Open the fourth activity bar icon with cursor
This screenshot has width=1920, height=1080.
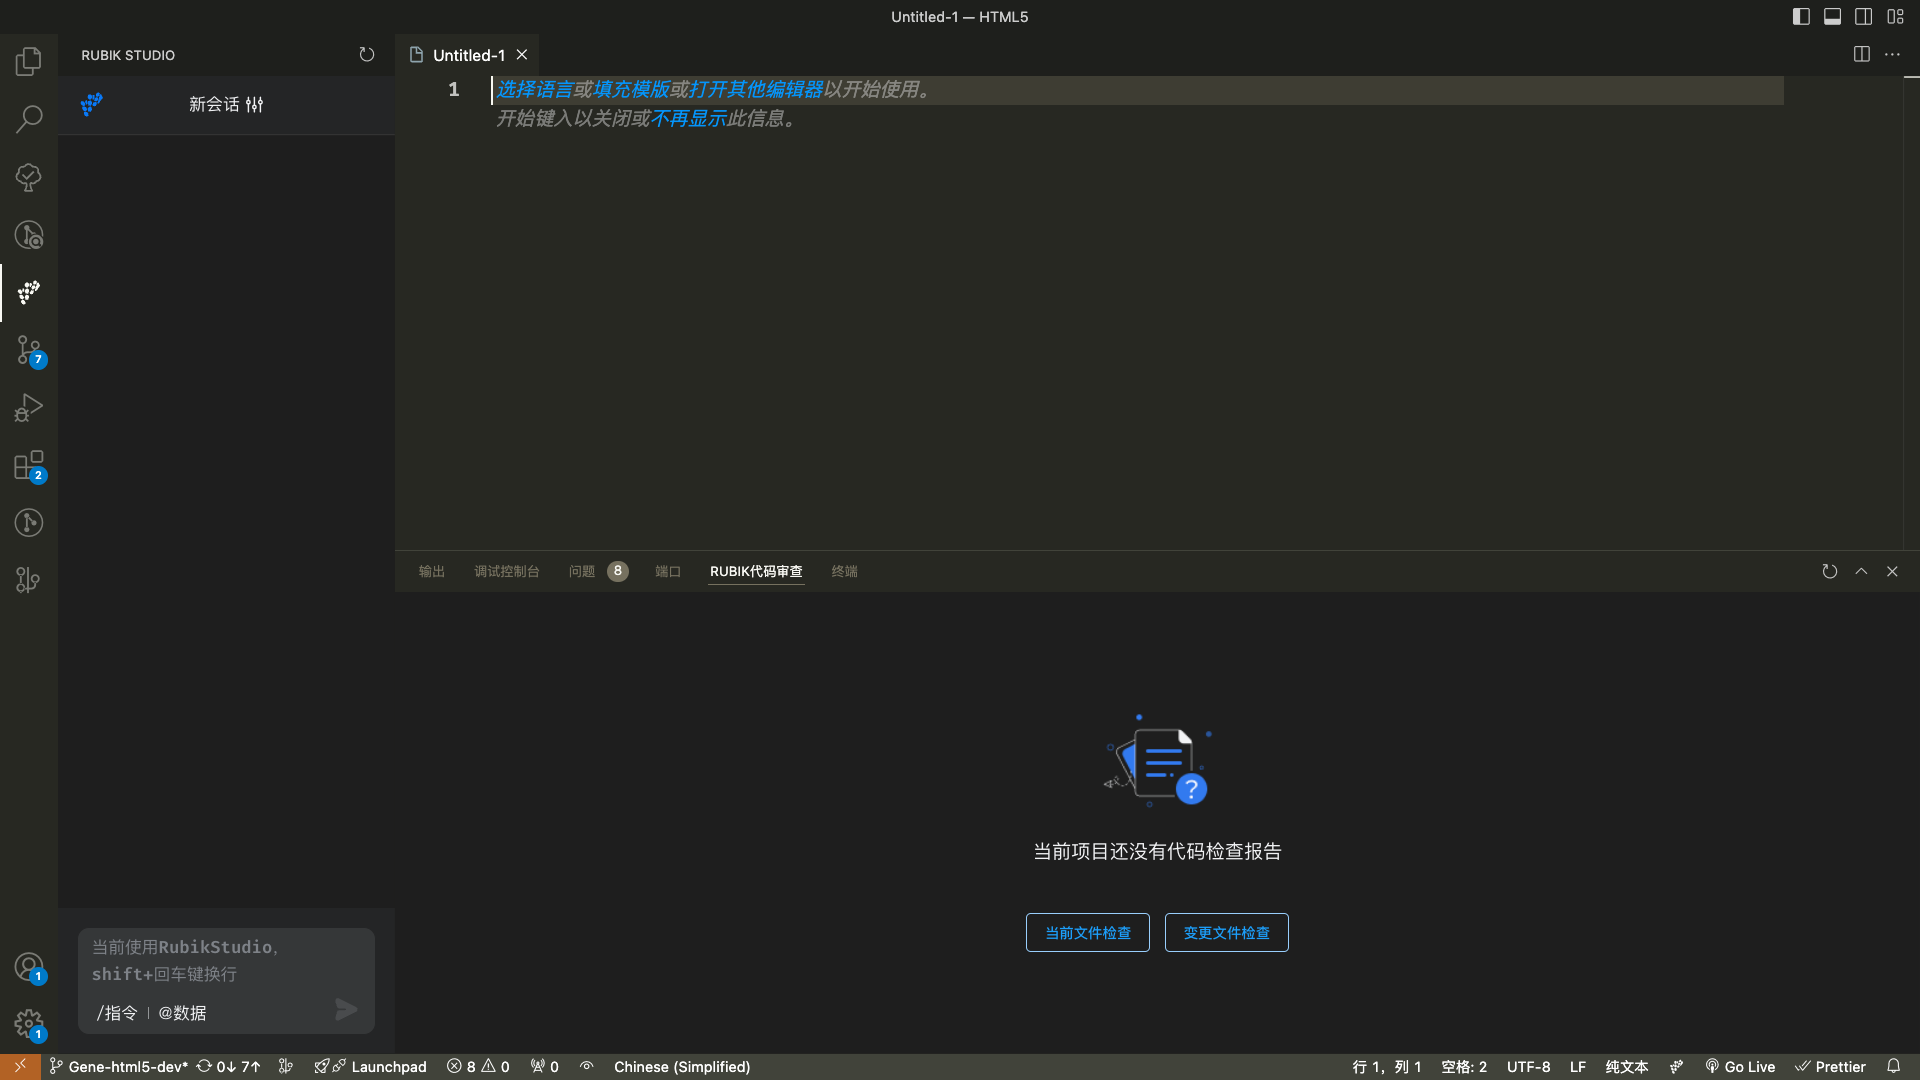coord(29,235)
